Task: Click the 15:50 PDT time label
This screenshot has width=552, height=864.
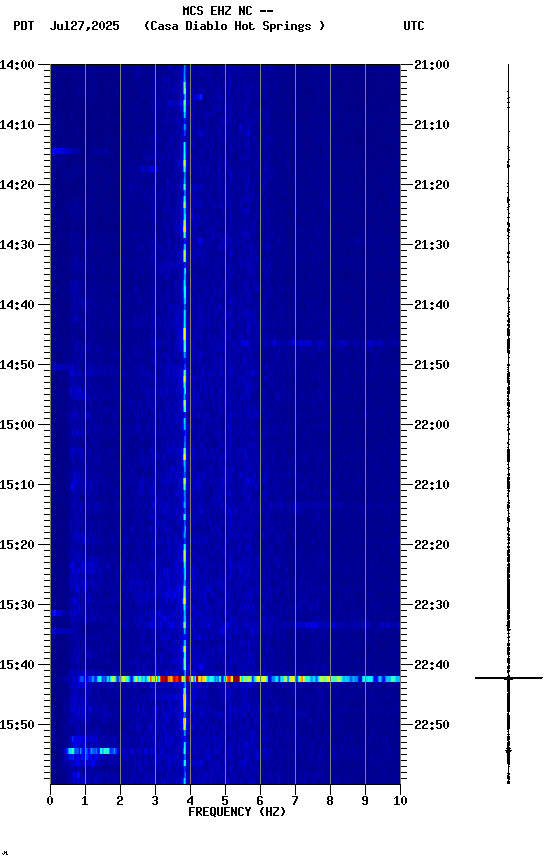Action: coord(17,725)
